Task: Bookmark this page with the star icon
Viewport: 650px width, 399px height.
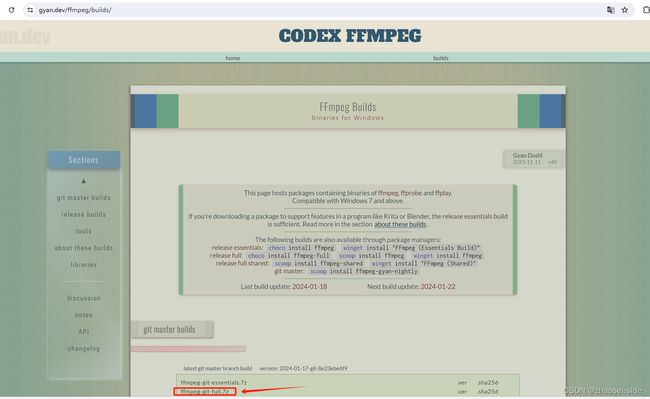Action: click(x=625, y=10)
